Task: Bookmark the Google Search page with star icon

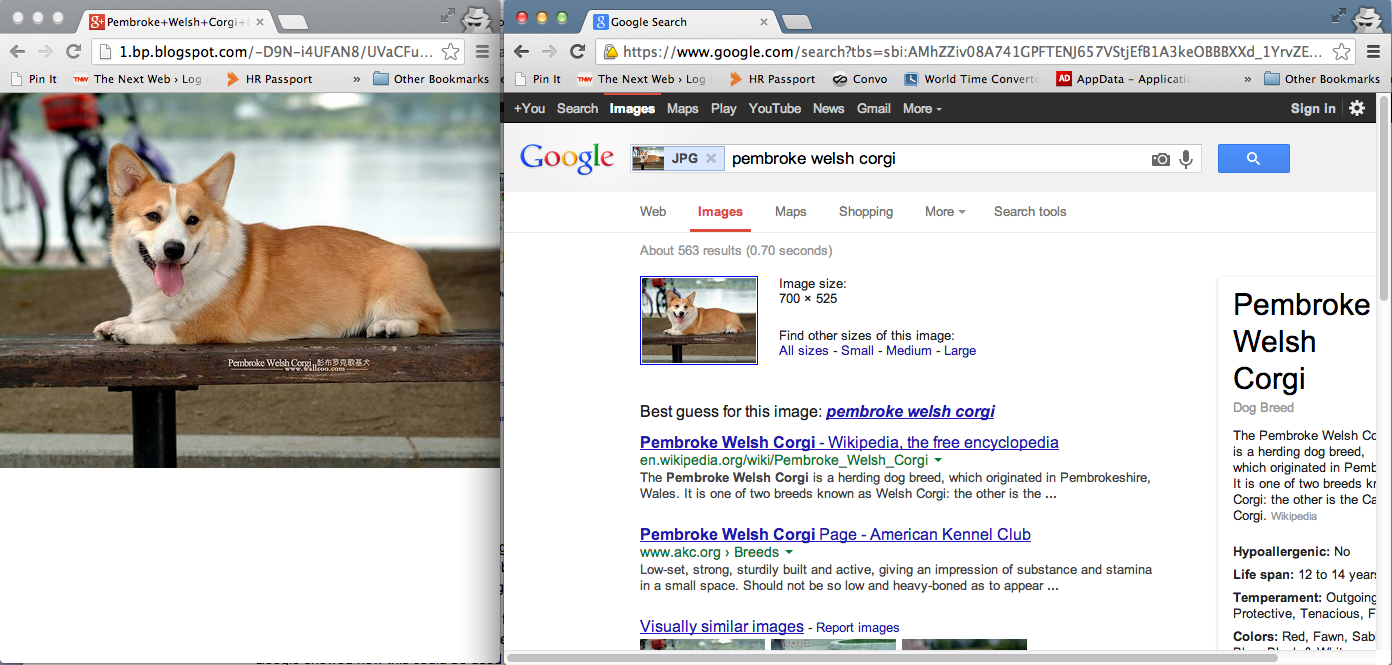Action: [x=1342, y=52]
